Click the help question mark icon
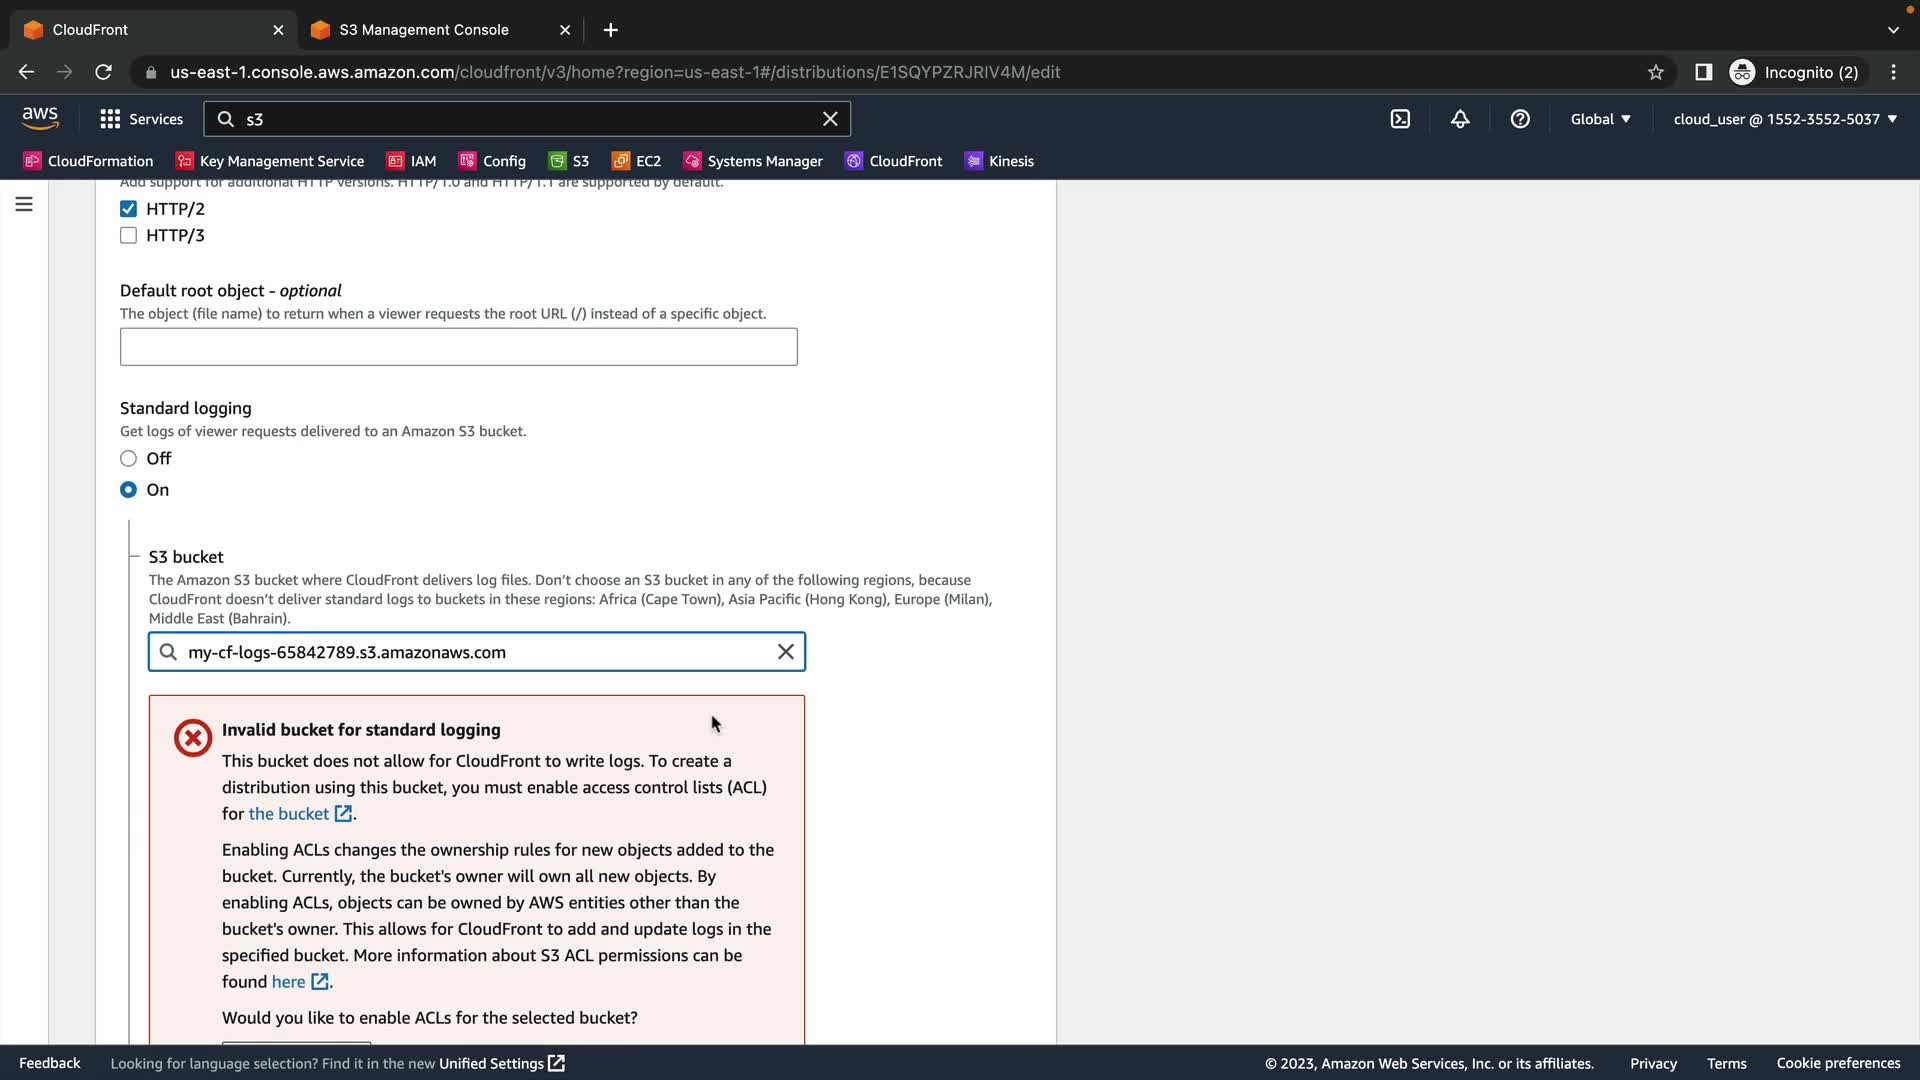1920x1080 pixels. tap(1520, 119)
